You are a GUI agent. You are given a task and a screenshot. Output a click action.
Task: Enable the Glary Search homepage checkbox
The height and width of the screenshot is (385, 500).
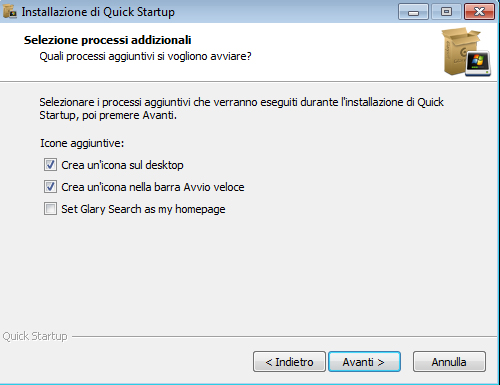click(50, 209)
